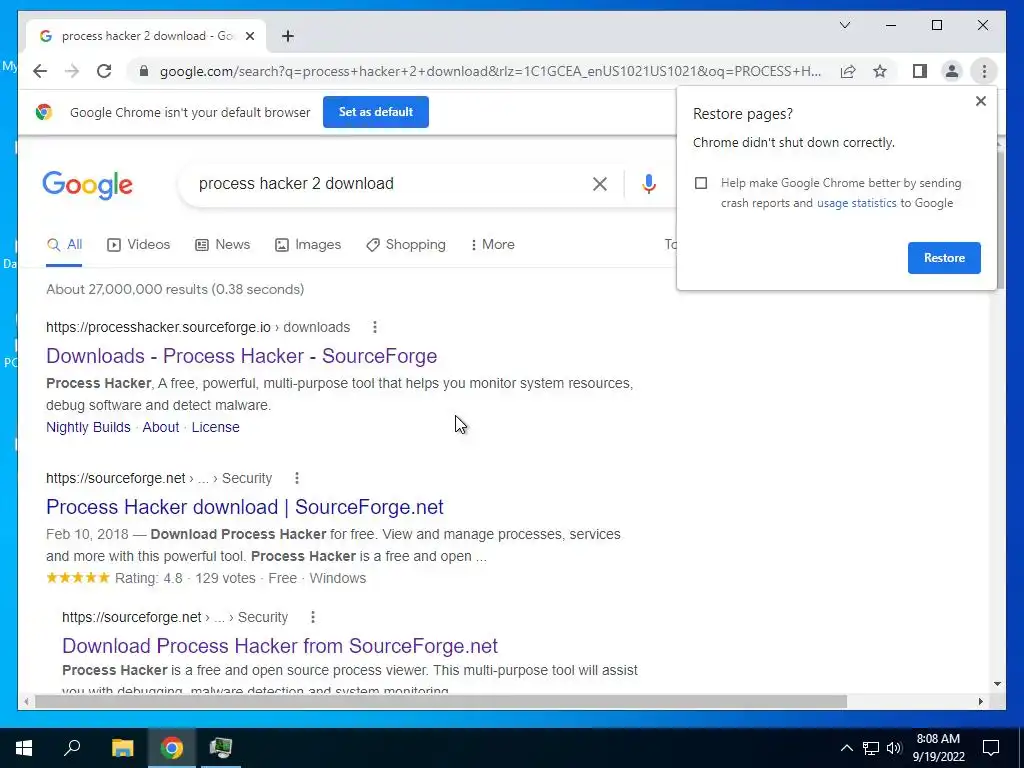Viewport: 1024px width, 768px height.
Task: Click the Restore button
Action: (x=944, y=258)
